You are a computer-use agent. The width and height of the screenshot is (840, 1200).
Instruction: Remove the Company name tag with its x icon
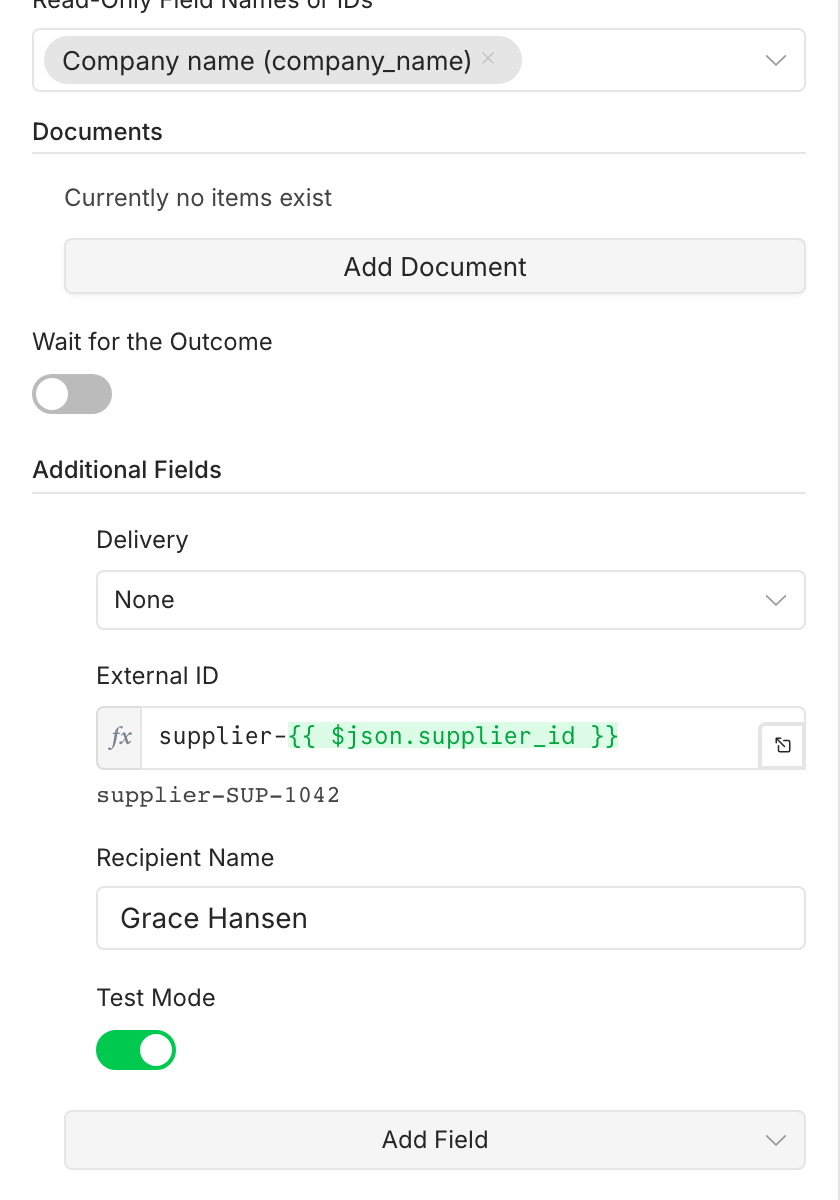(488, 58)
